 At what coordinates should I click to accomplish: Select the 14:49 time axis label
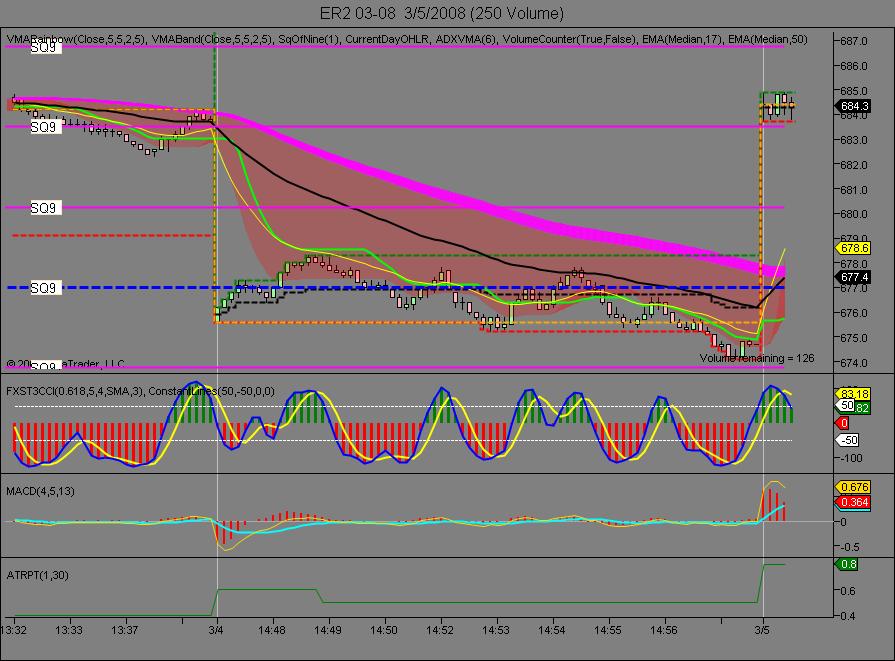(328, 630)
